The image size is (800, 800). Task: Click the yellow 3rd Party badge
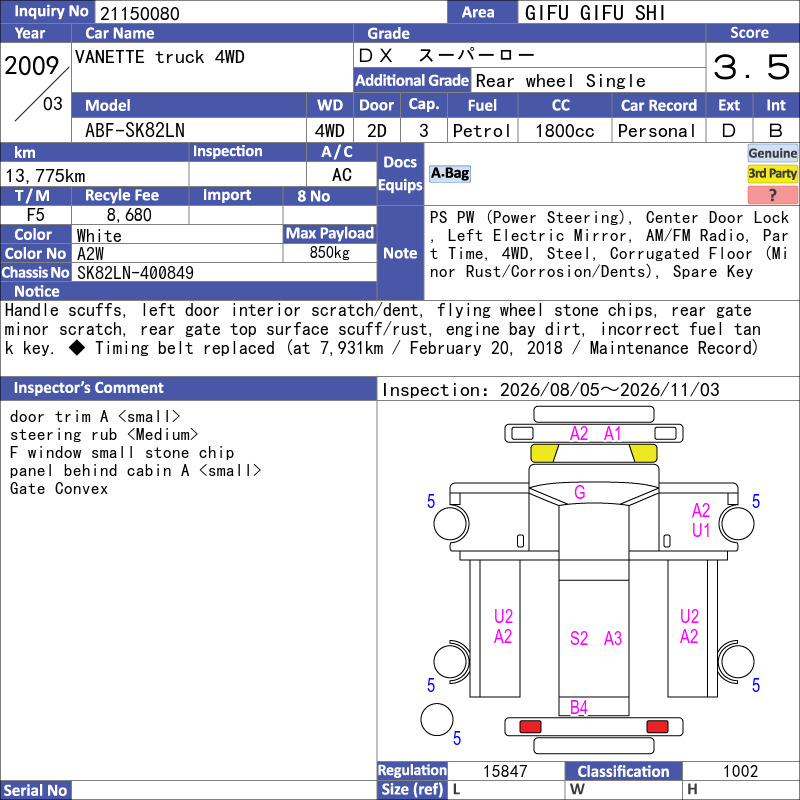click(772, 174)
